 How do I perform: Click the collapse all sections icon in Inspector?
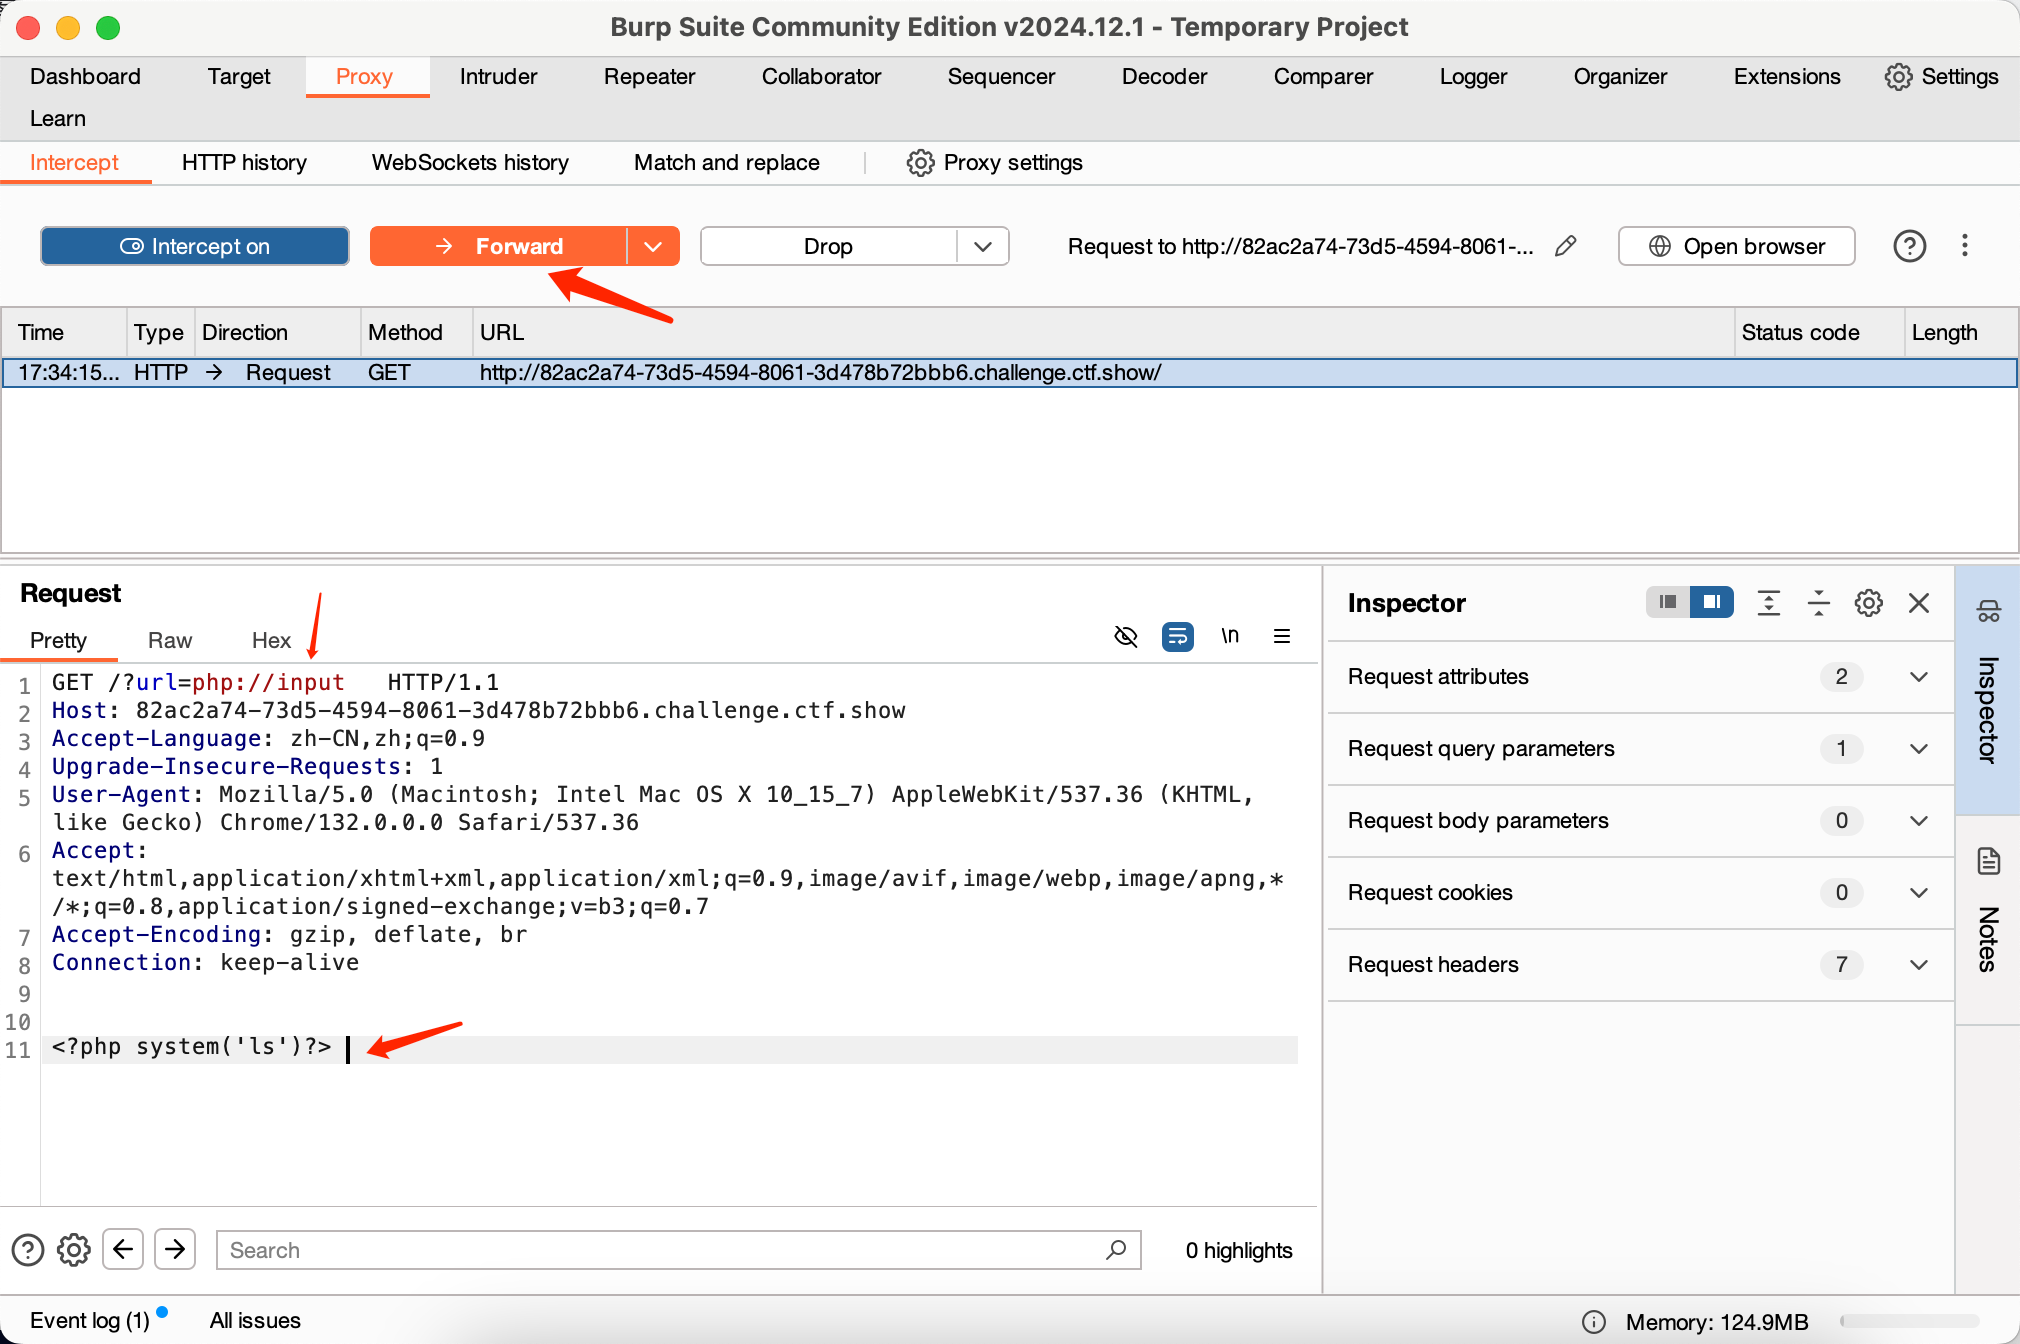click(1819, 603)
